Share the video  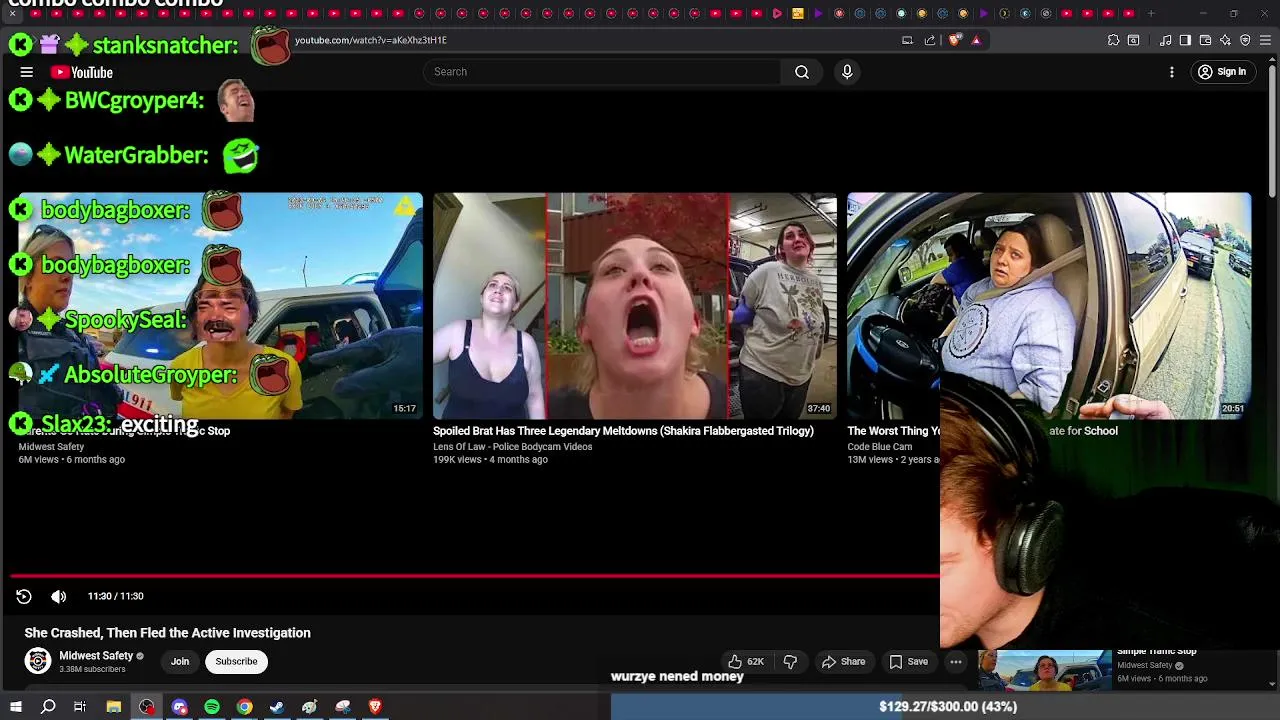point(843,661)
